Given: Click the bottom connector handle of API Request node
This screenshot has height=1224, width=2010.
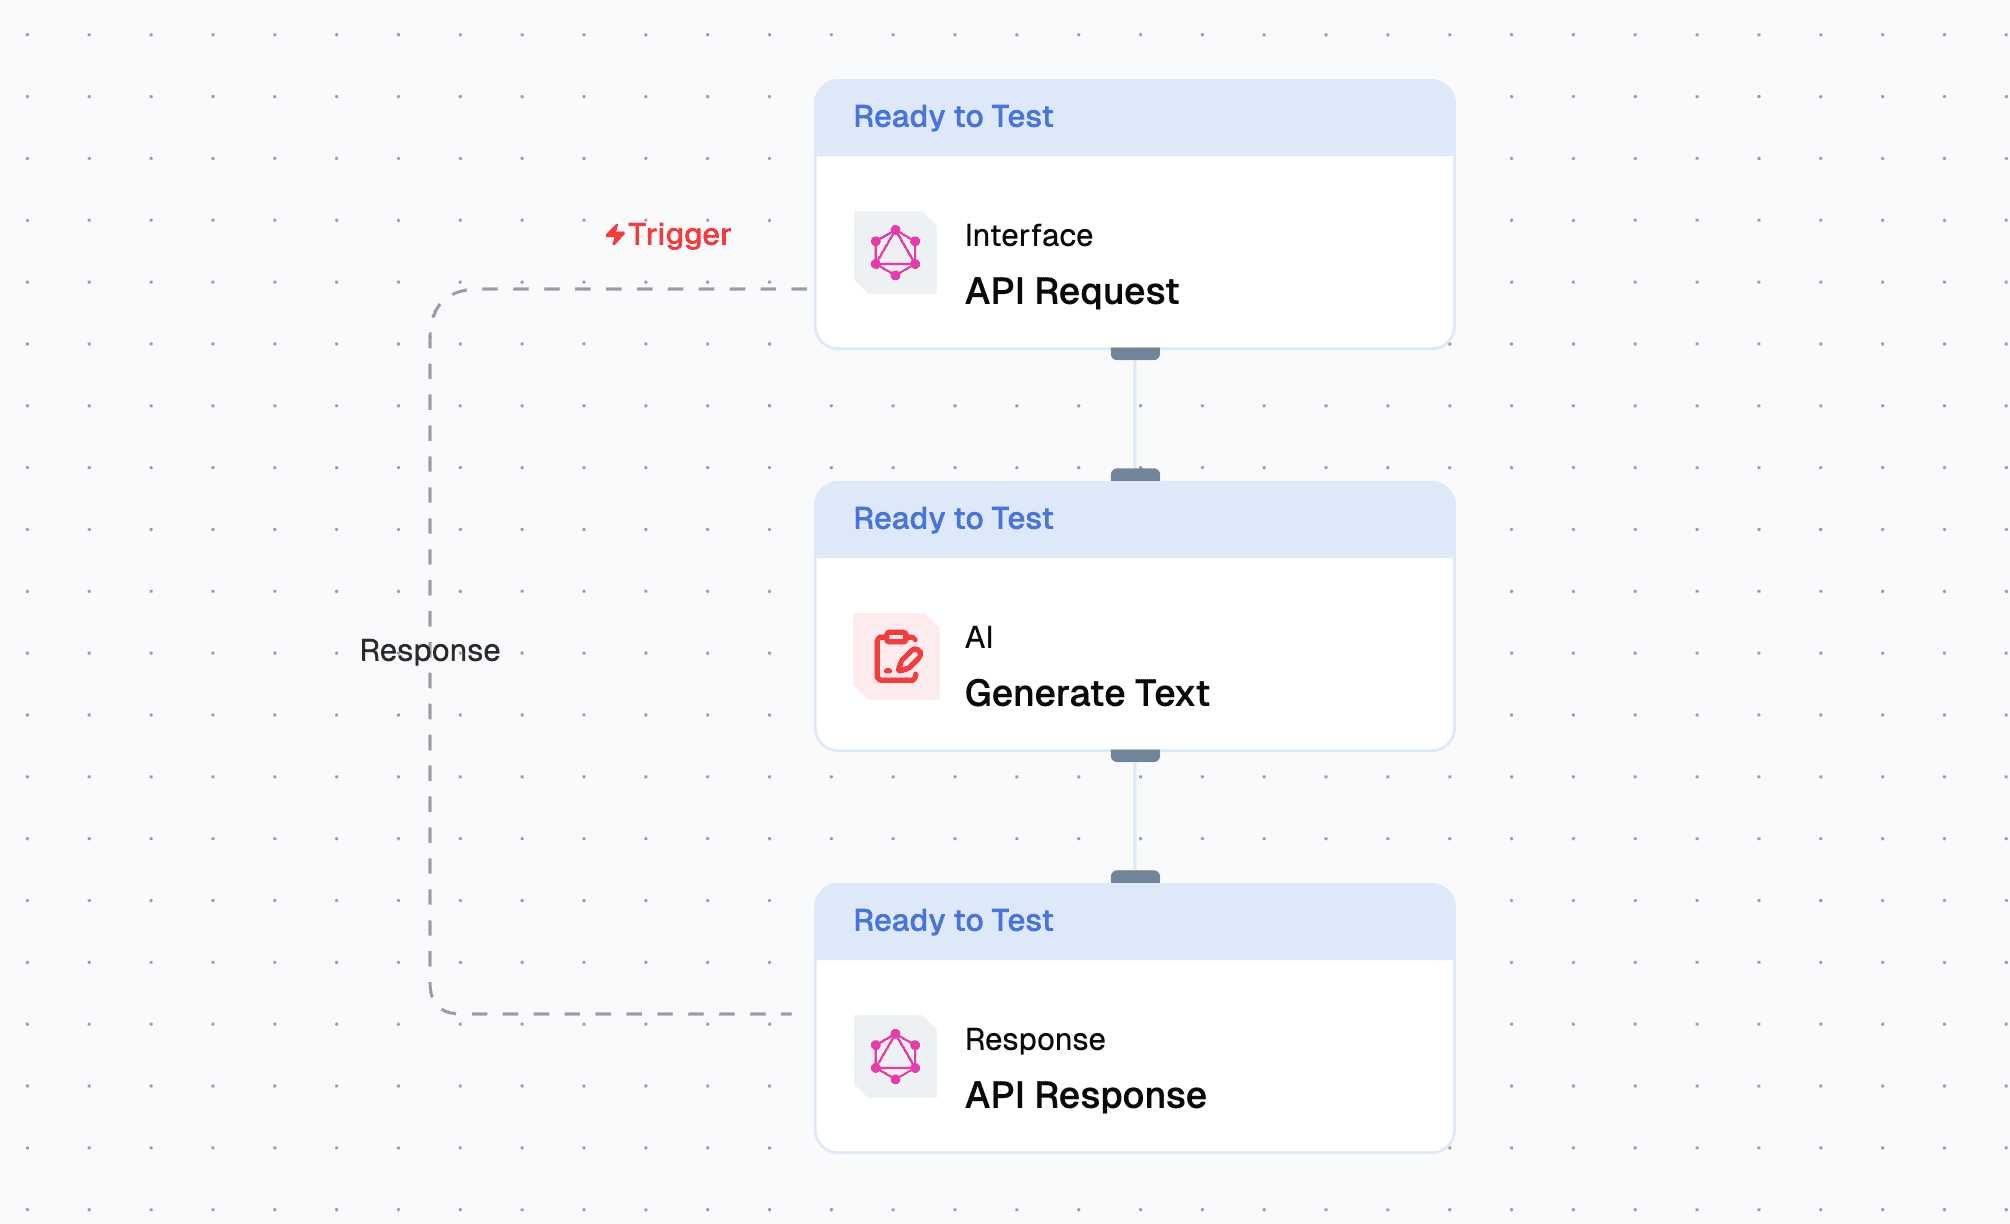Looking at the screenshot, I should click(x=1134, y=352).
